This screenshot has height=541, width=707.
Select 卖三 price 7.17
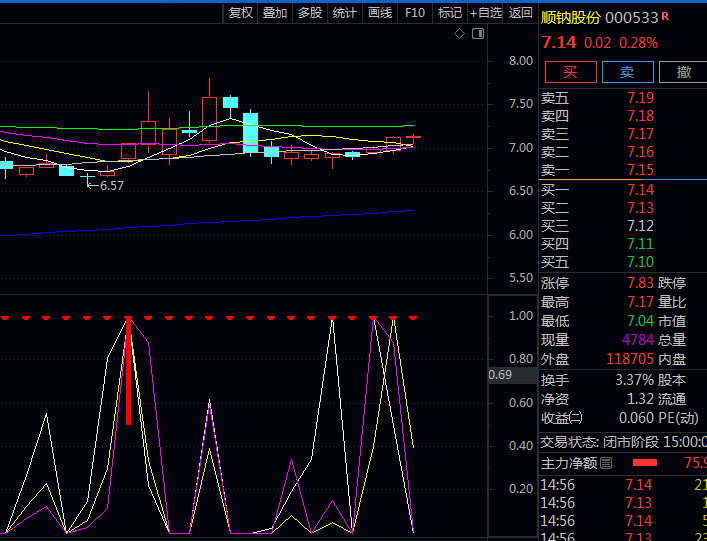(x=641, y=134)
